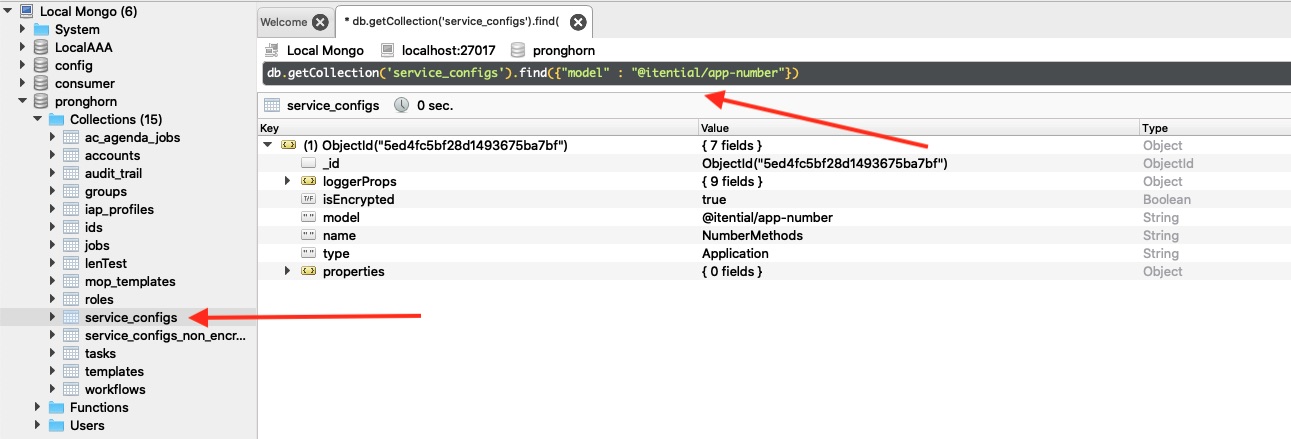
Task: Click the audit_trail collection table icon
Action: pos(71,173)
